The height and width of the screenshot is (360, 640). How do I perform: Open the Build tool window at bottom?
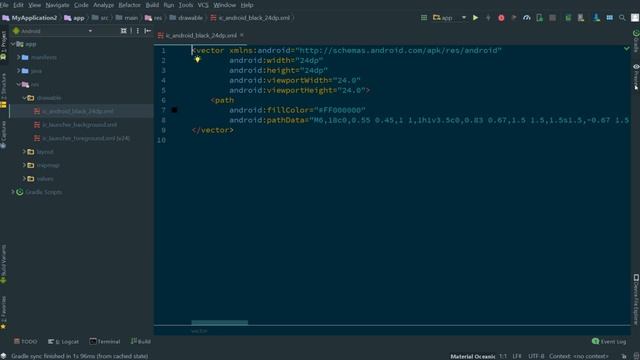[141, 341]
